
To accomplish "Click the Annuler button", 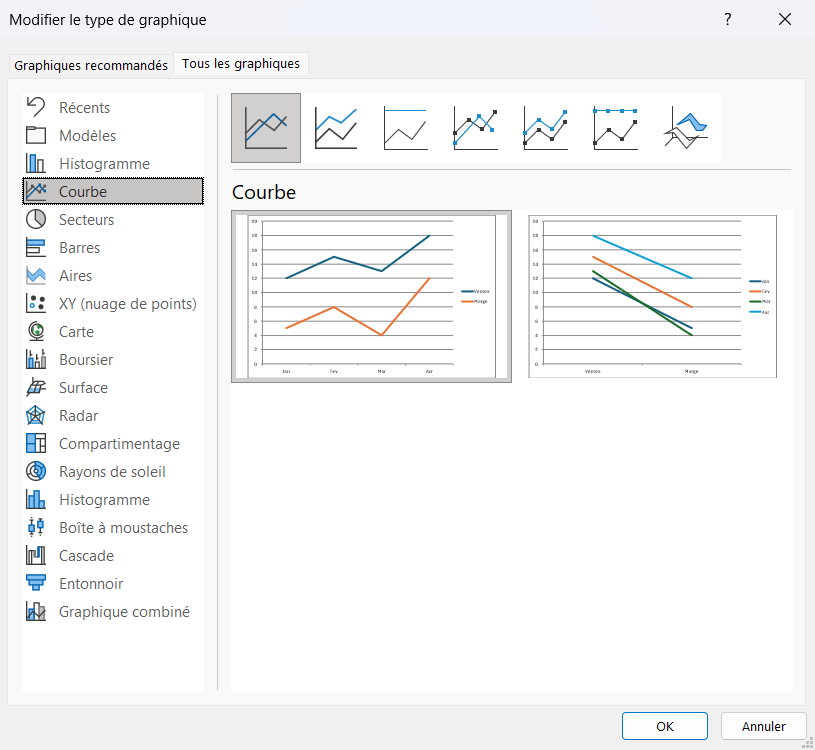I will point(764,726).
